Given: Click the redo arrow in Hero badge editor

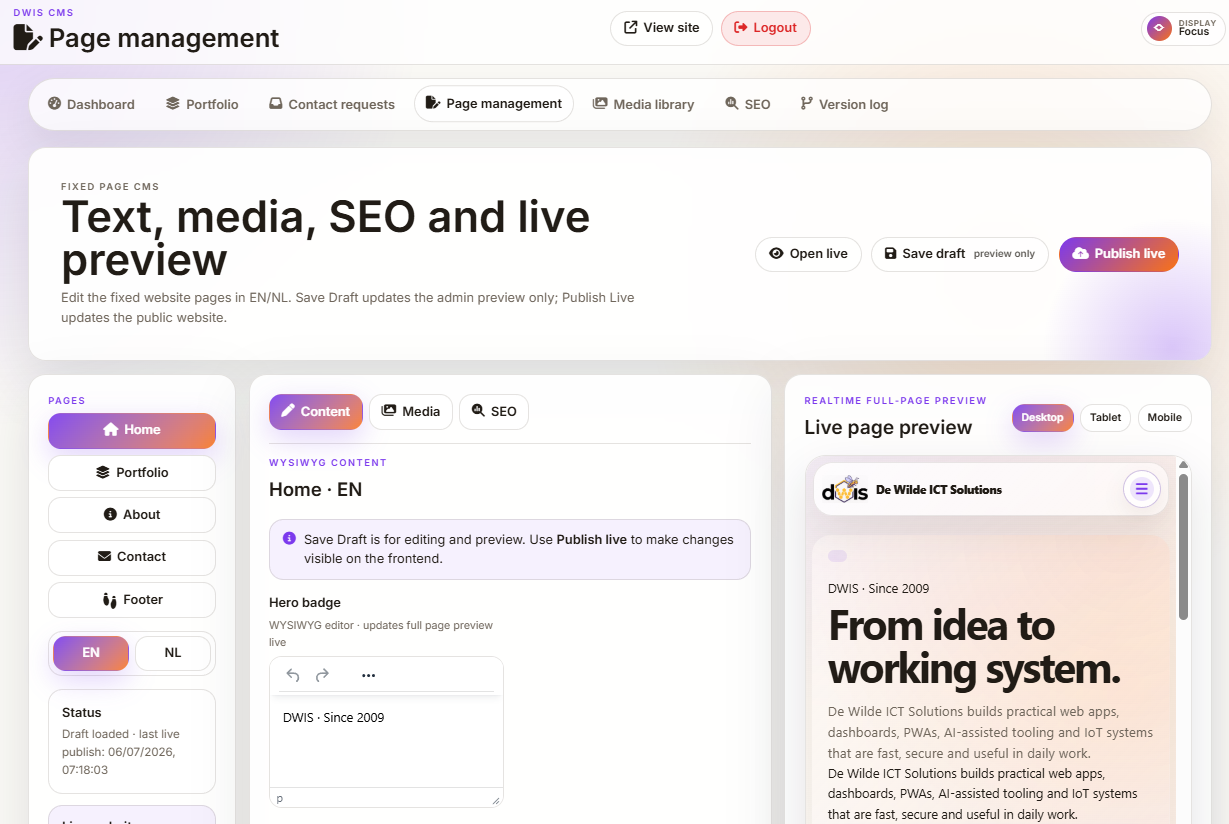Looking at the screenshot, I should point(322,675).
